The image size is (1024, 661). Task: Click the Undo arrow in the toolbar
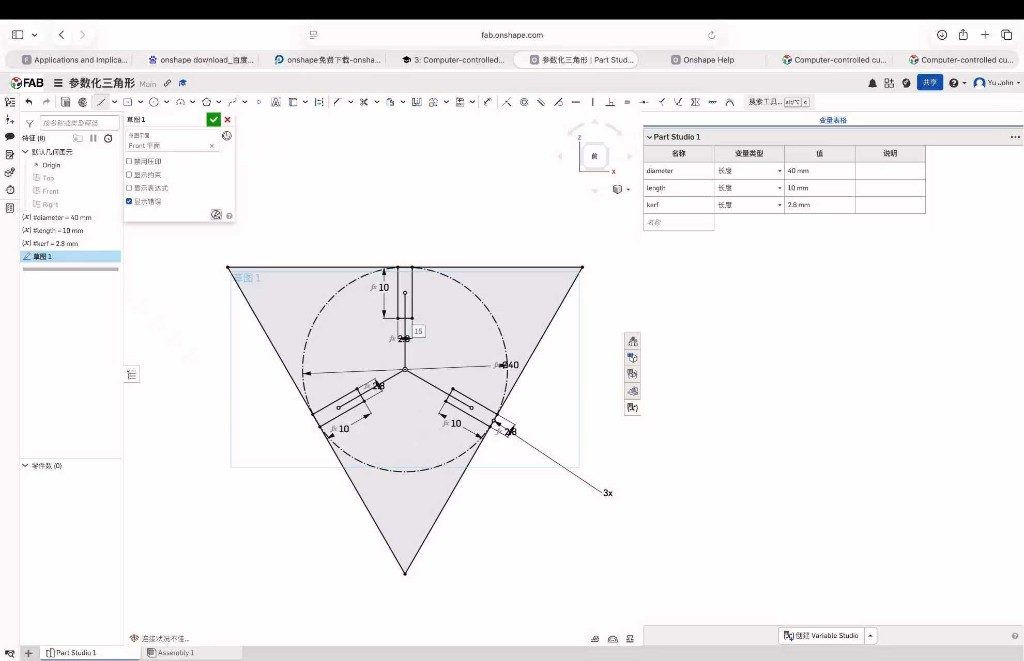coord(29,102)
